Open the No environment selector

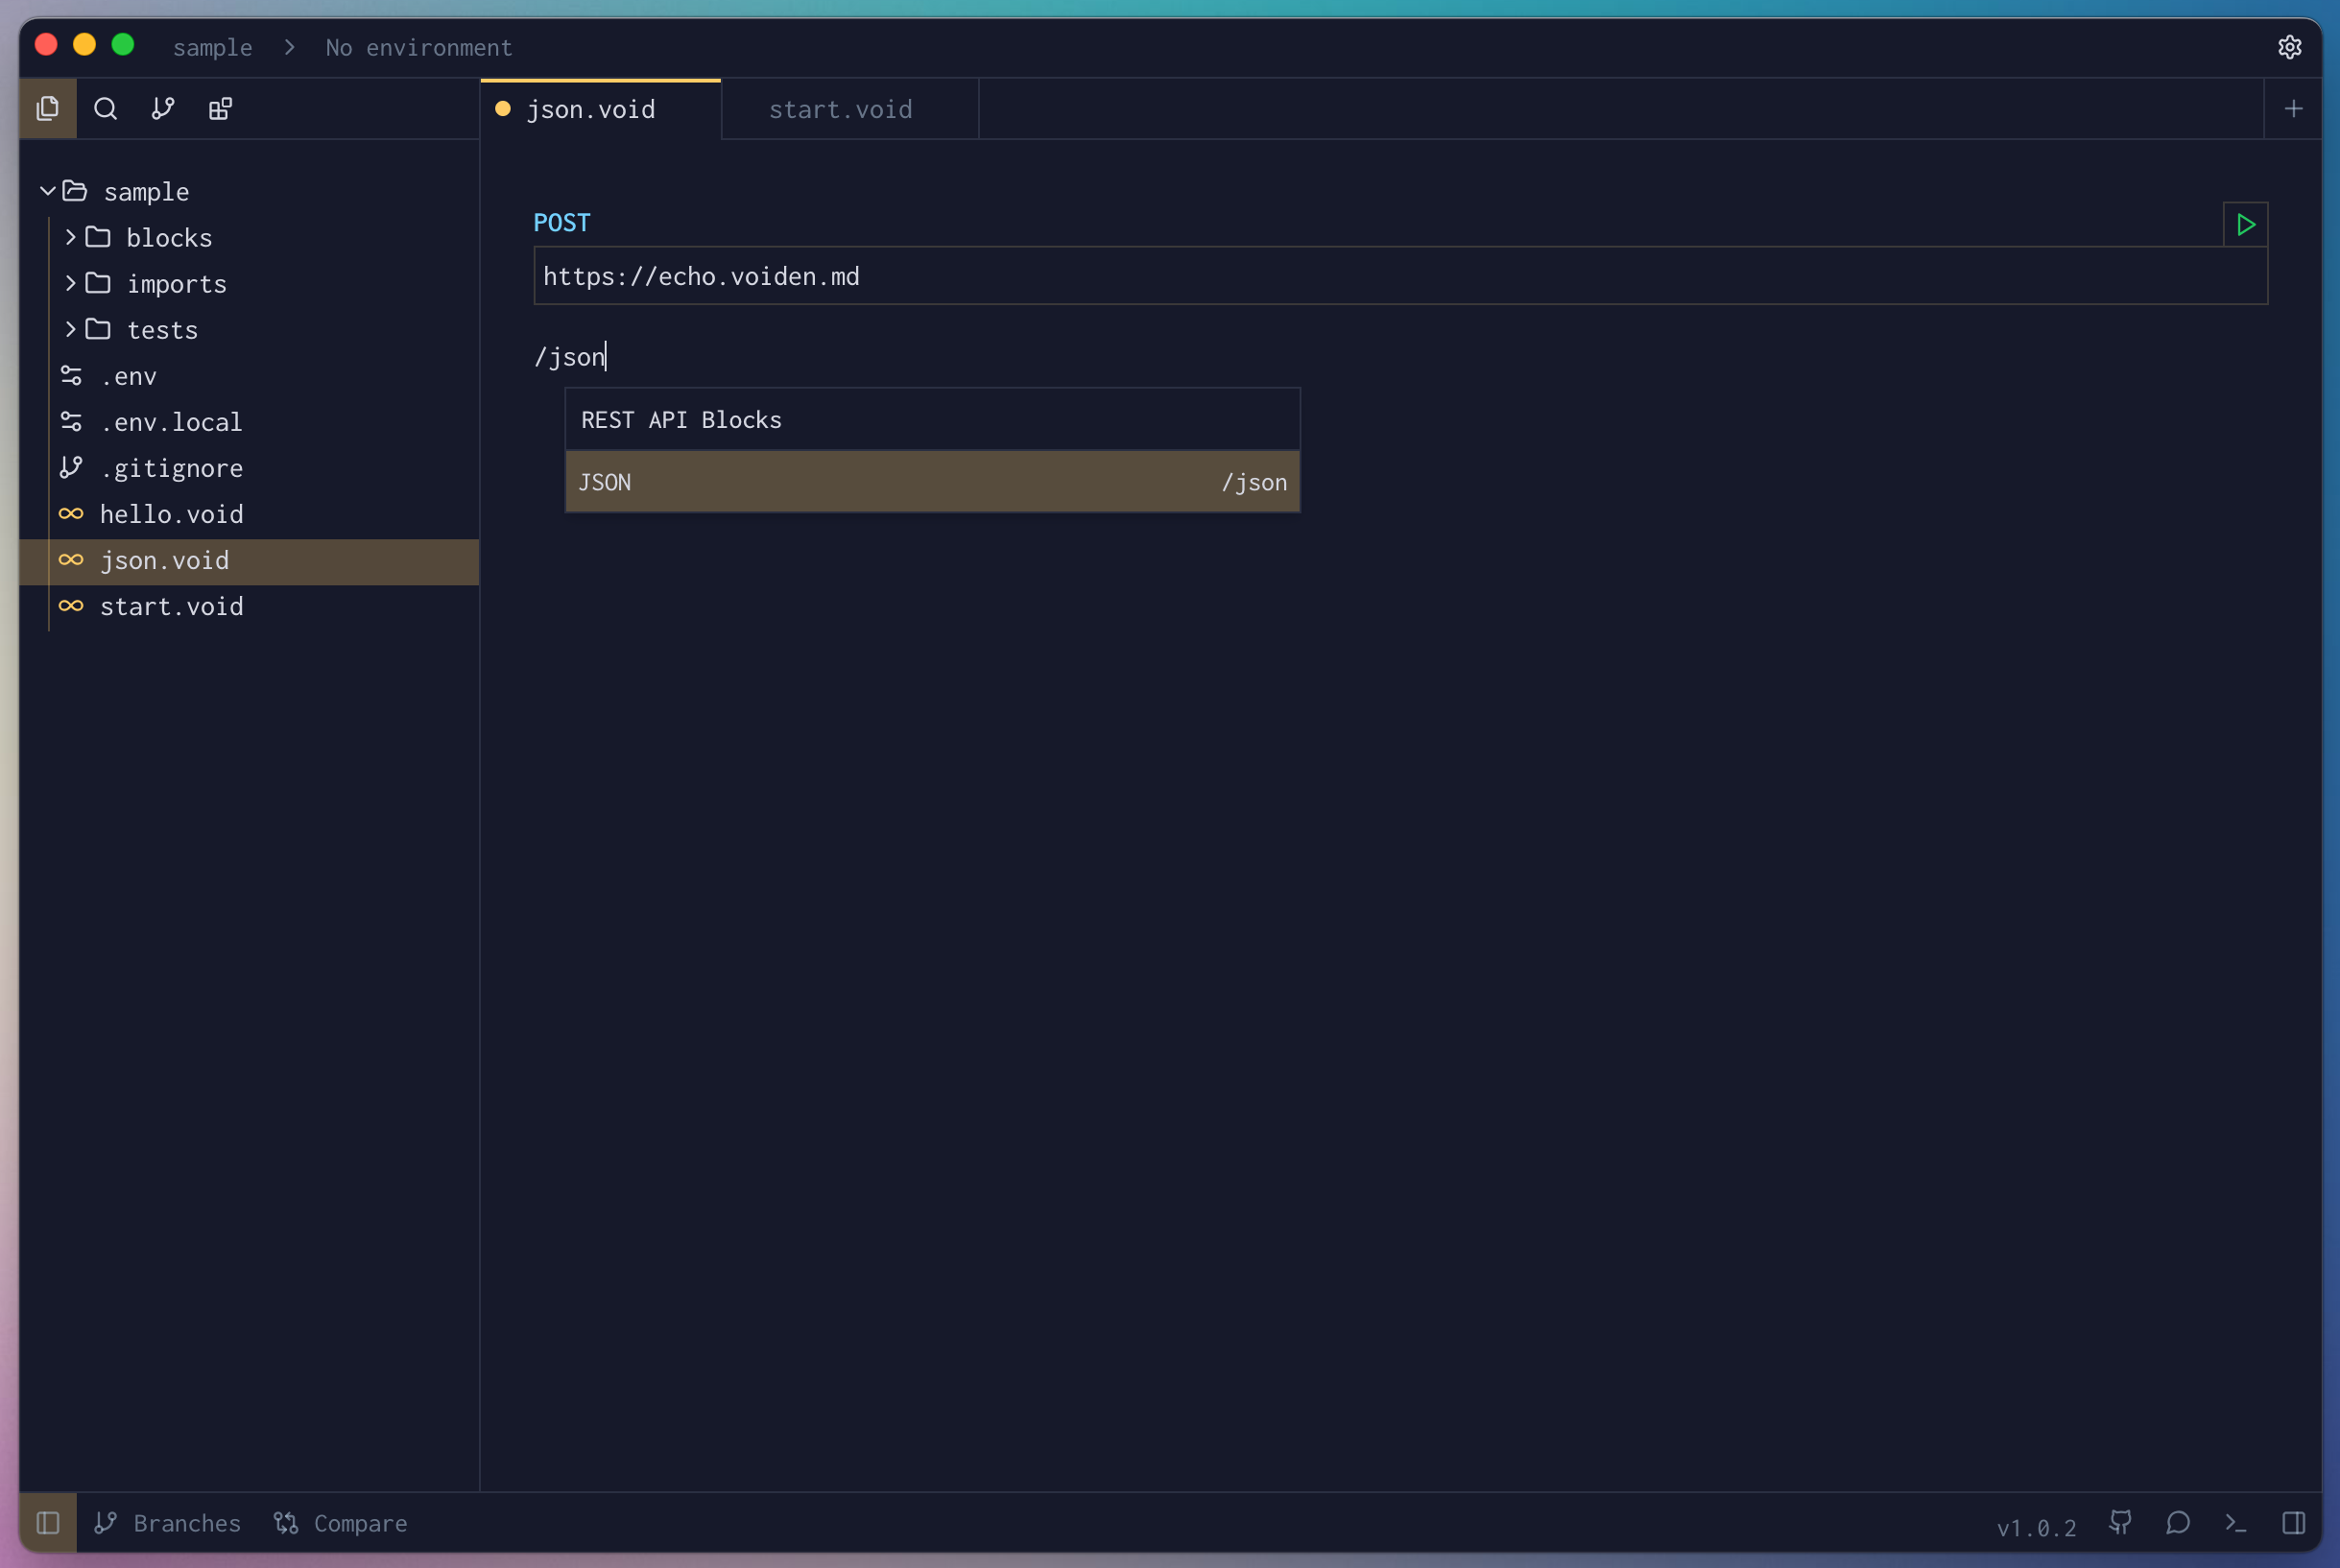tap(418, 47)
